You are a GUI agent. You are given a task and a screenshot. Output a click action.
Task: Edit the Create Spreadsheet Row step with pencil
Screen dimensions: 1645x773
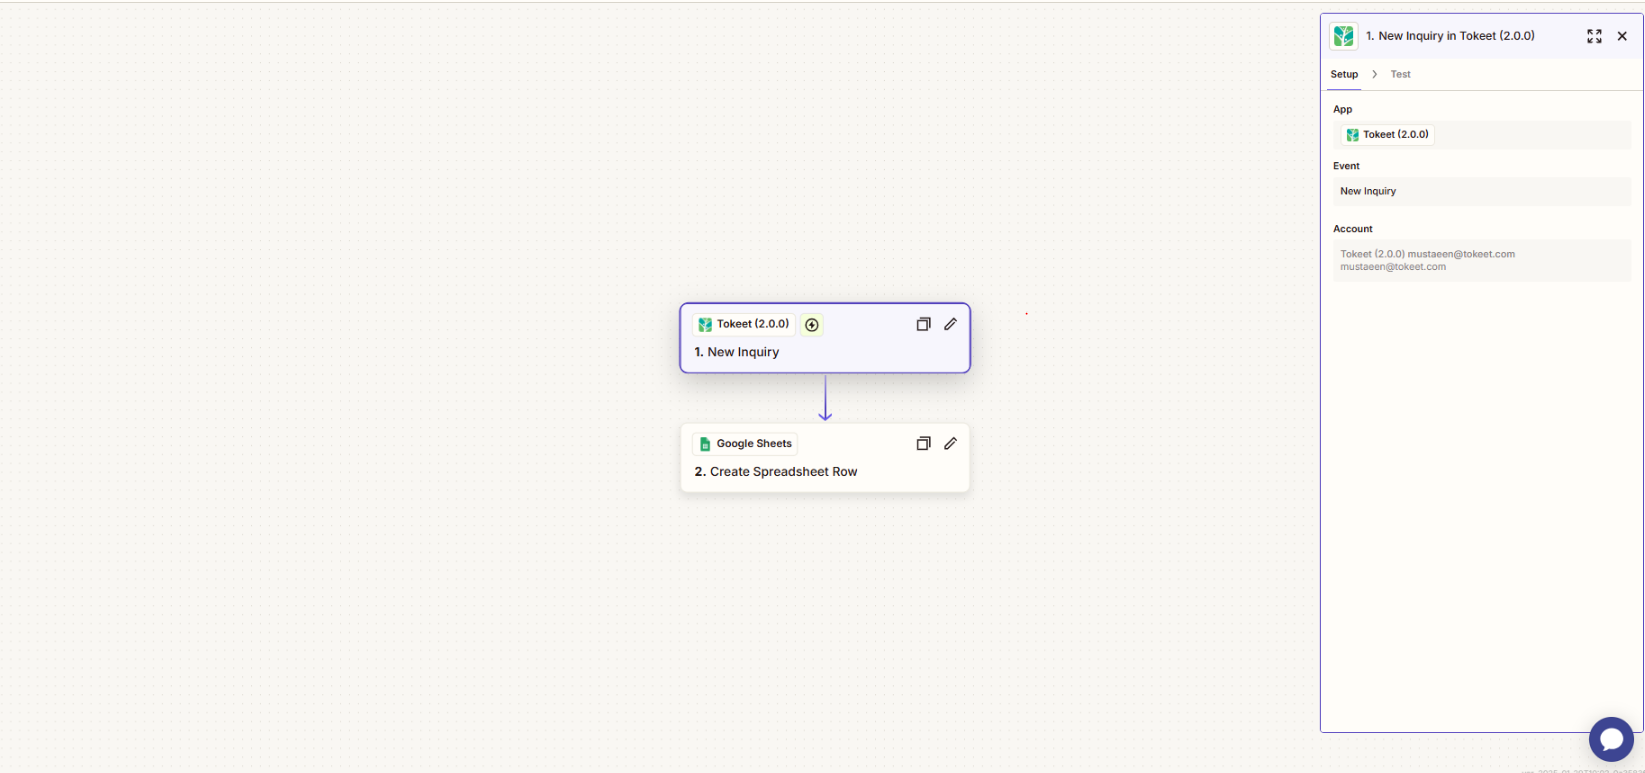click(950, 443)
